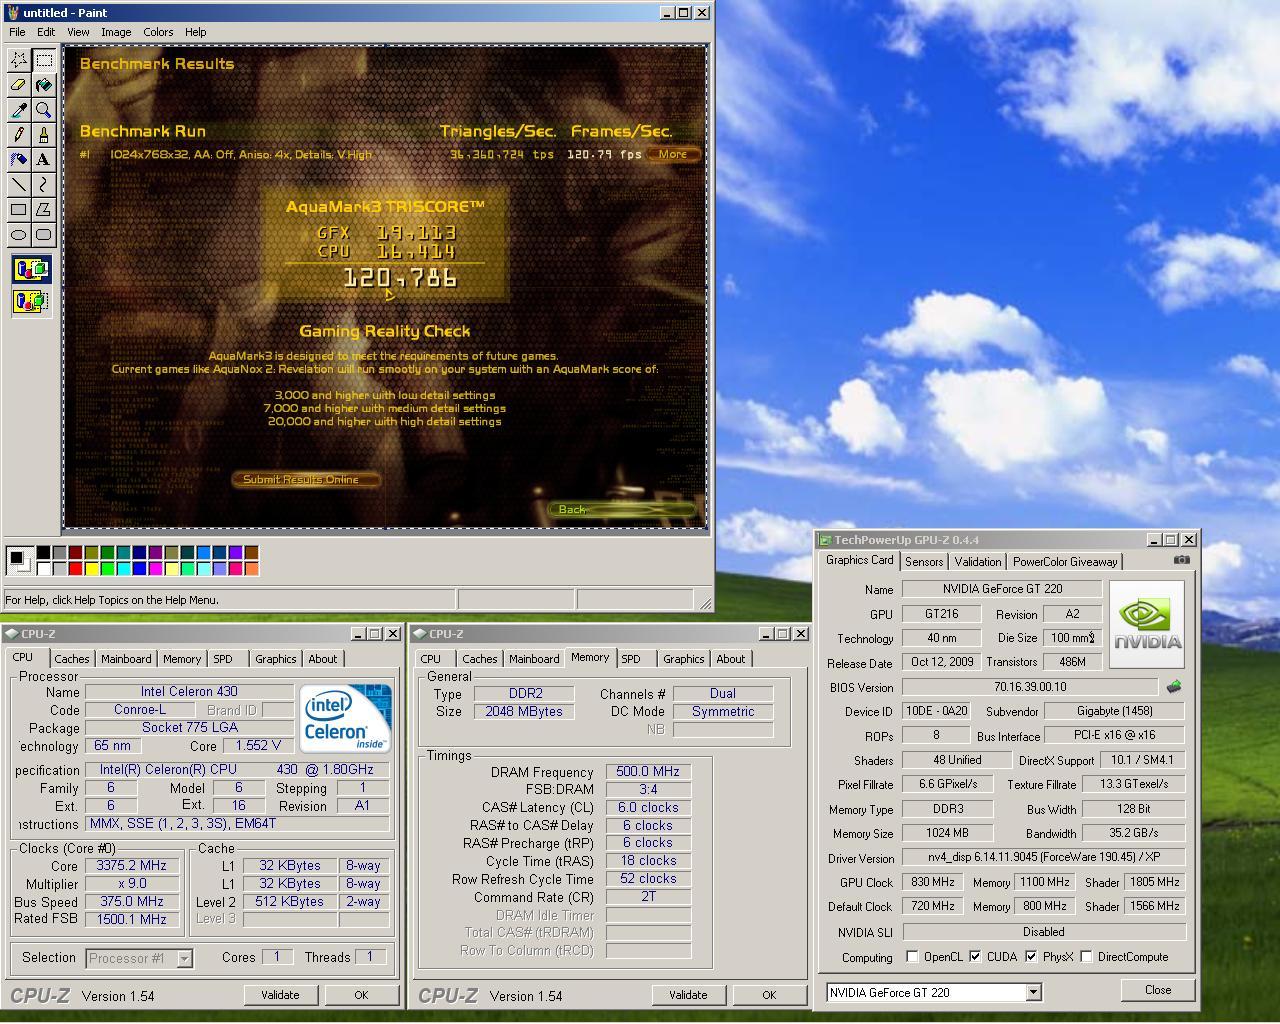This screenshot has width=1280, height=1024.
Task: Click the Intel Celeron logo in CPU-Z
Action: point(345,717)
